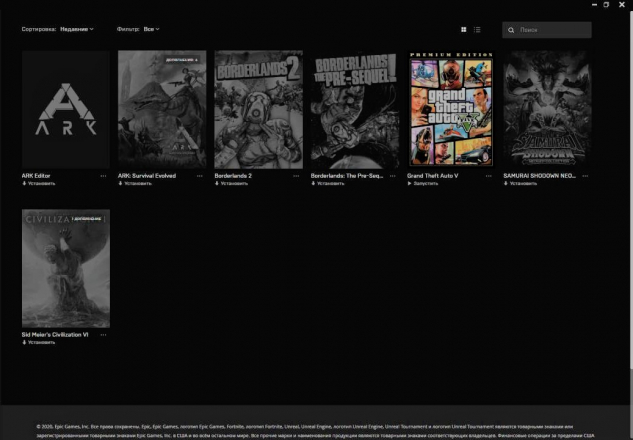Open options menu for ARK: Survival Evolved
This screenshot has width=633, height=440.
click(x=200, y=176)
